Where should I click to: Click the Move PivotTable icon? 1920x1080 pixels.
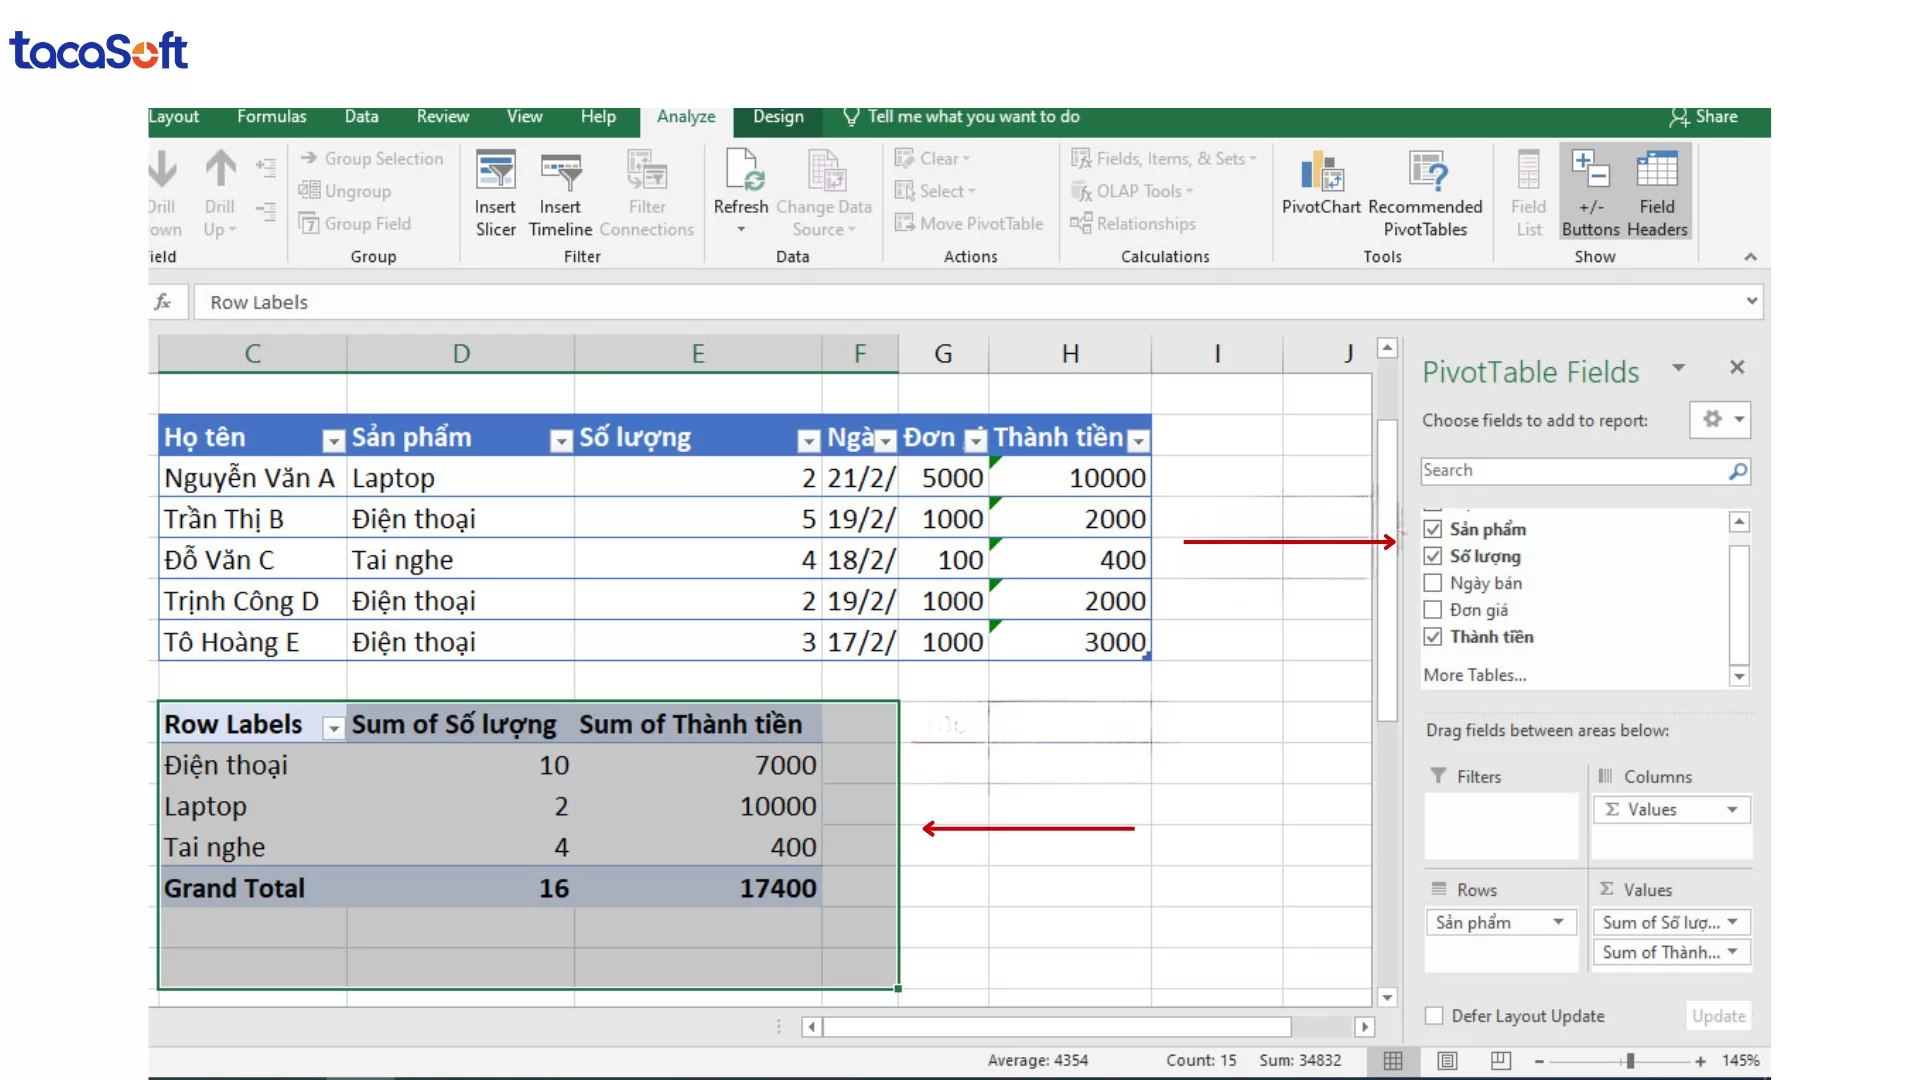(x=906, y=223)
